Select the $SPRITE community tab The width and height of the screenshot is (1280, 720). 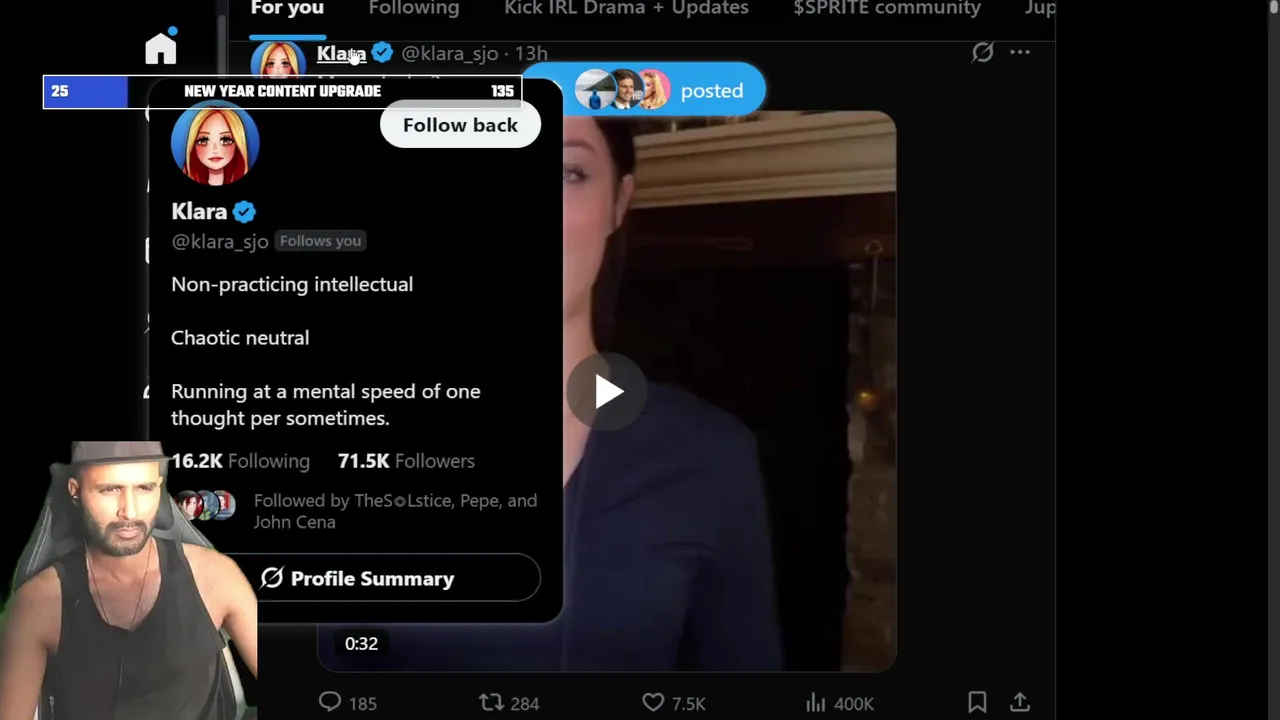tap(887, 9)
